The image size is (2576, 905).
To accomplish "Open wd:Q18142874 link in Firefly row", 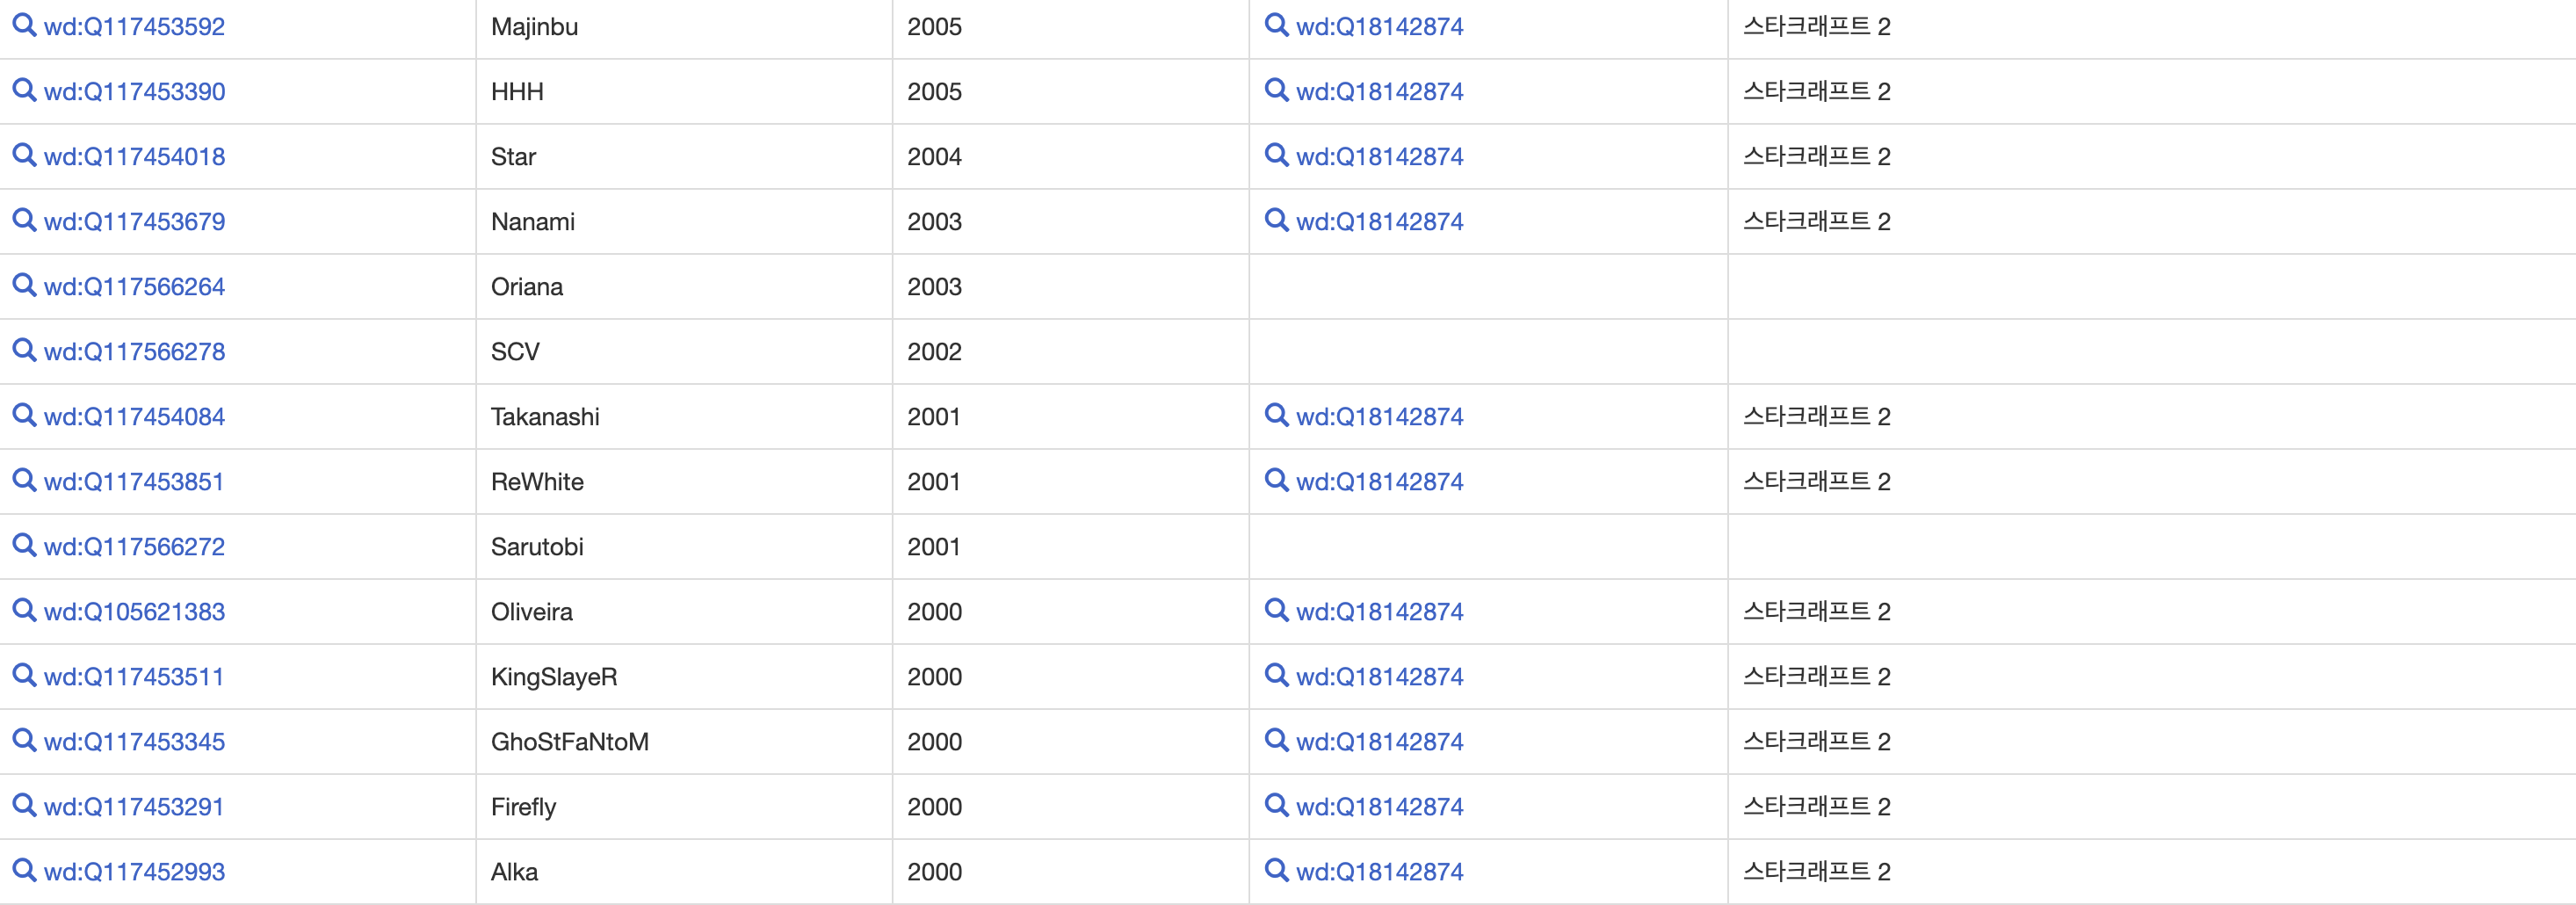I will pyautogui.click(x=1379, y=807).
